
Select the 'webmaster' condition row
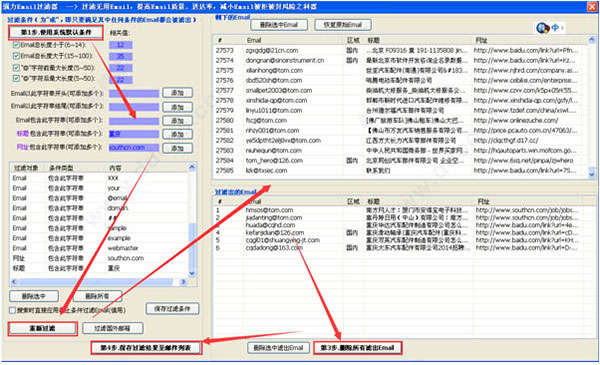coord(99,248)
